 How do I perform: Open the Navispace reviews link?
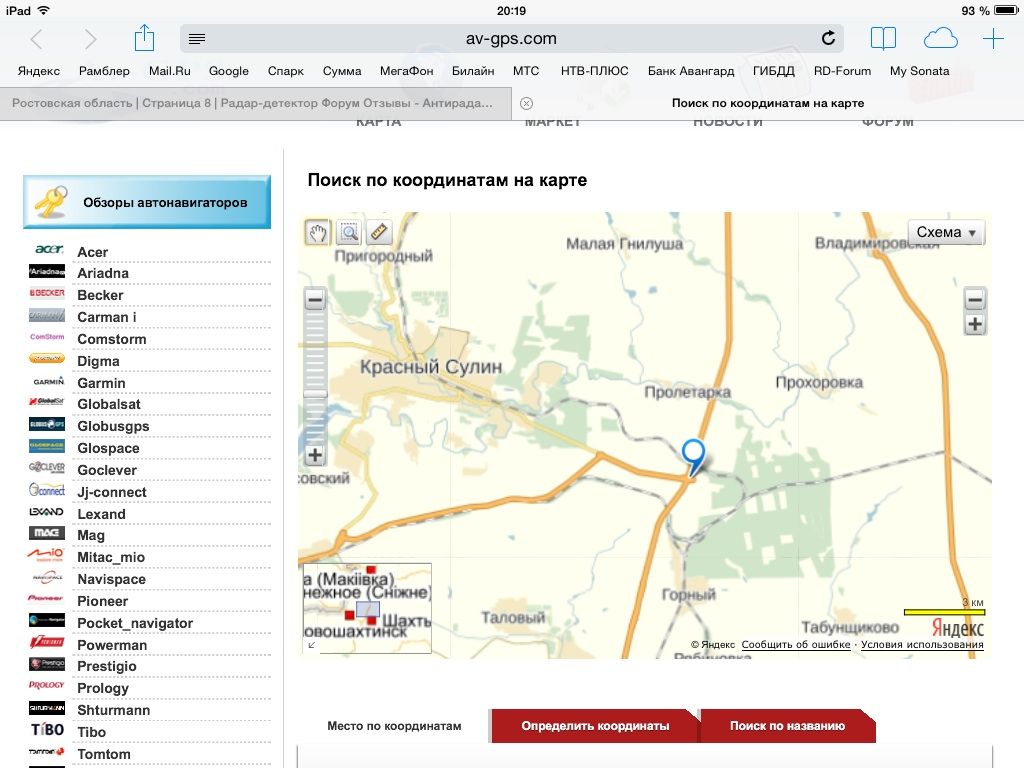click(112, 579)
